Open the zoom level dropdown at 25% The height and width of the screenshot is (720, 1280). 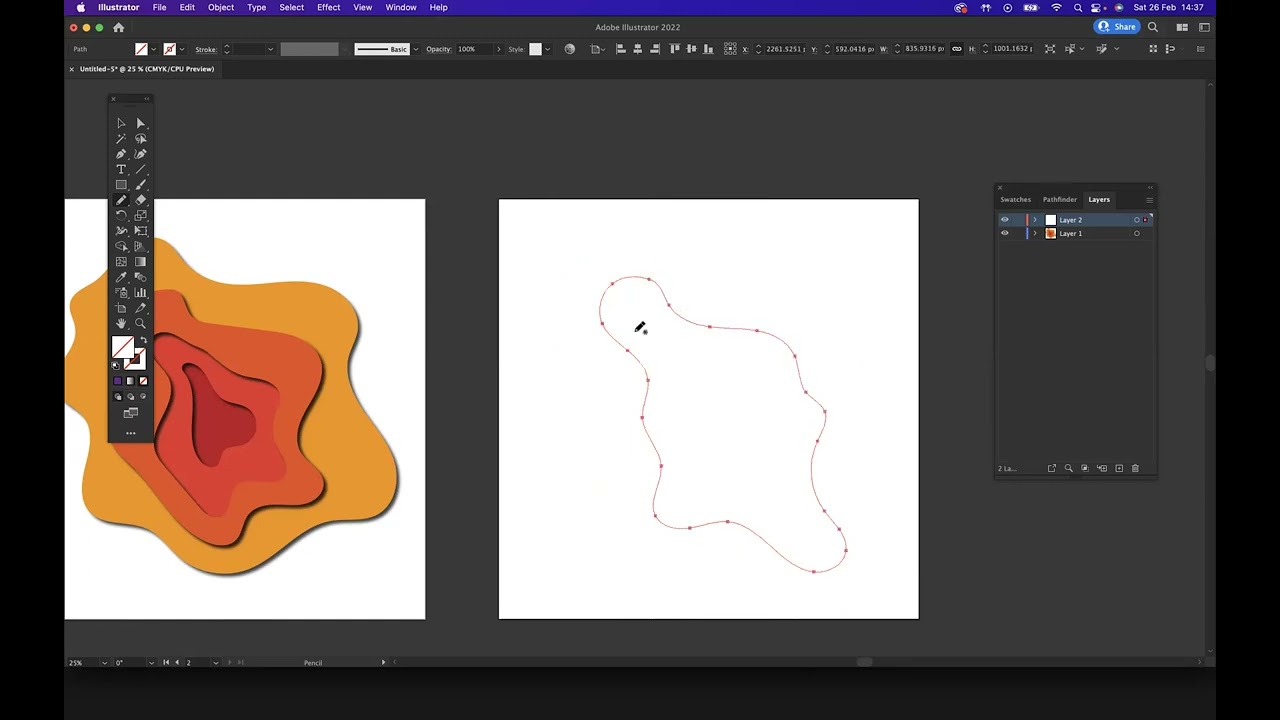pos(103,662)
